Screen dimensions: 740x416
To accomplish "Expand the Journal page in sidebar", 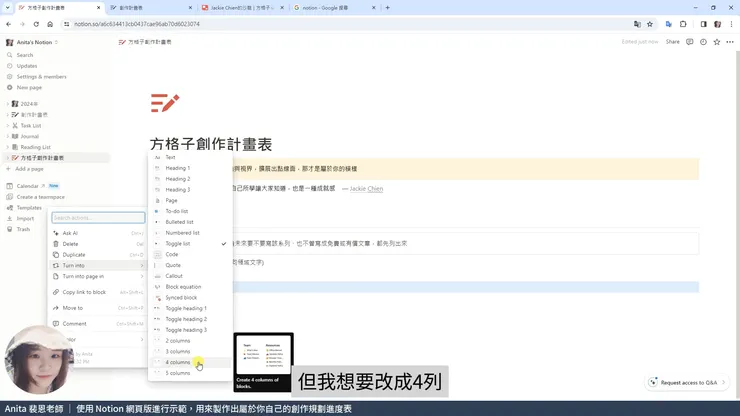I will point(8,136).
